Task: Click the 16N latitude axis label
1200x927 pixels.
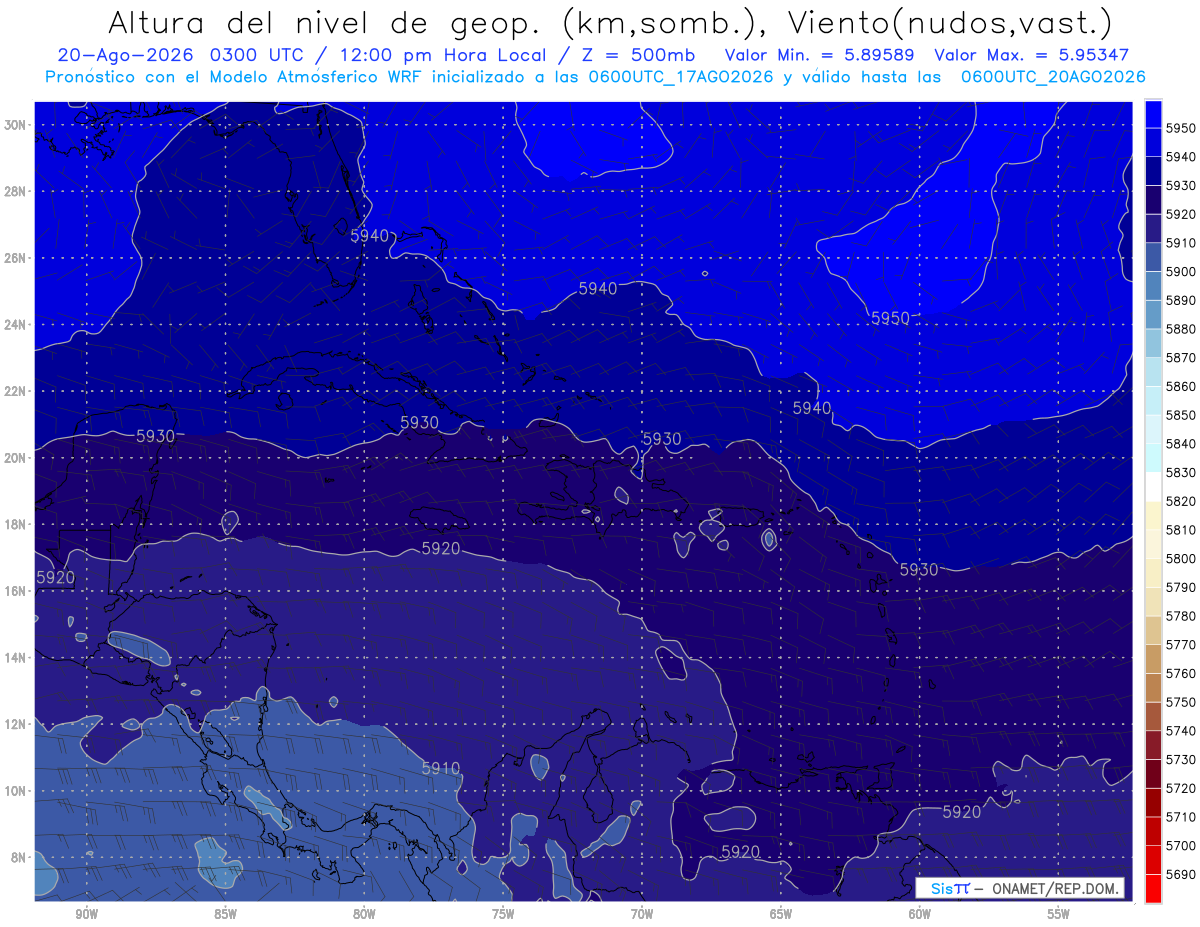Action: click(x=17, y=591)
